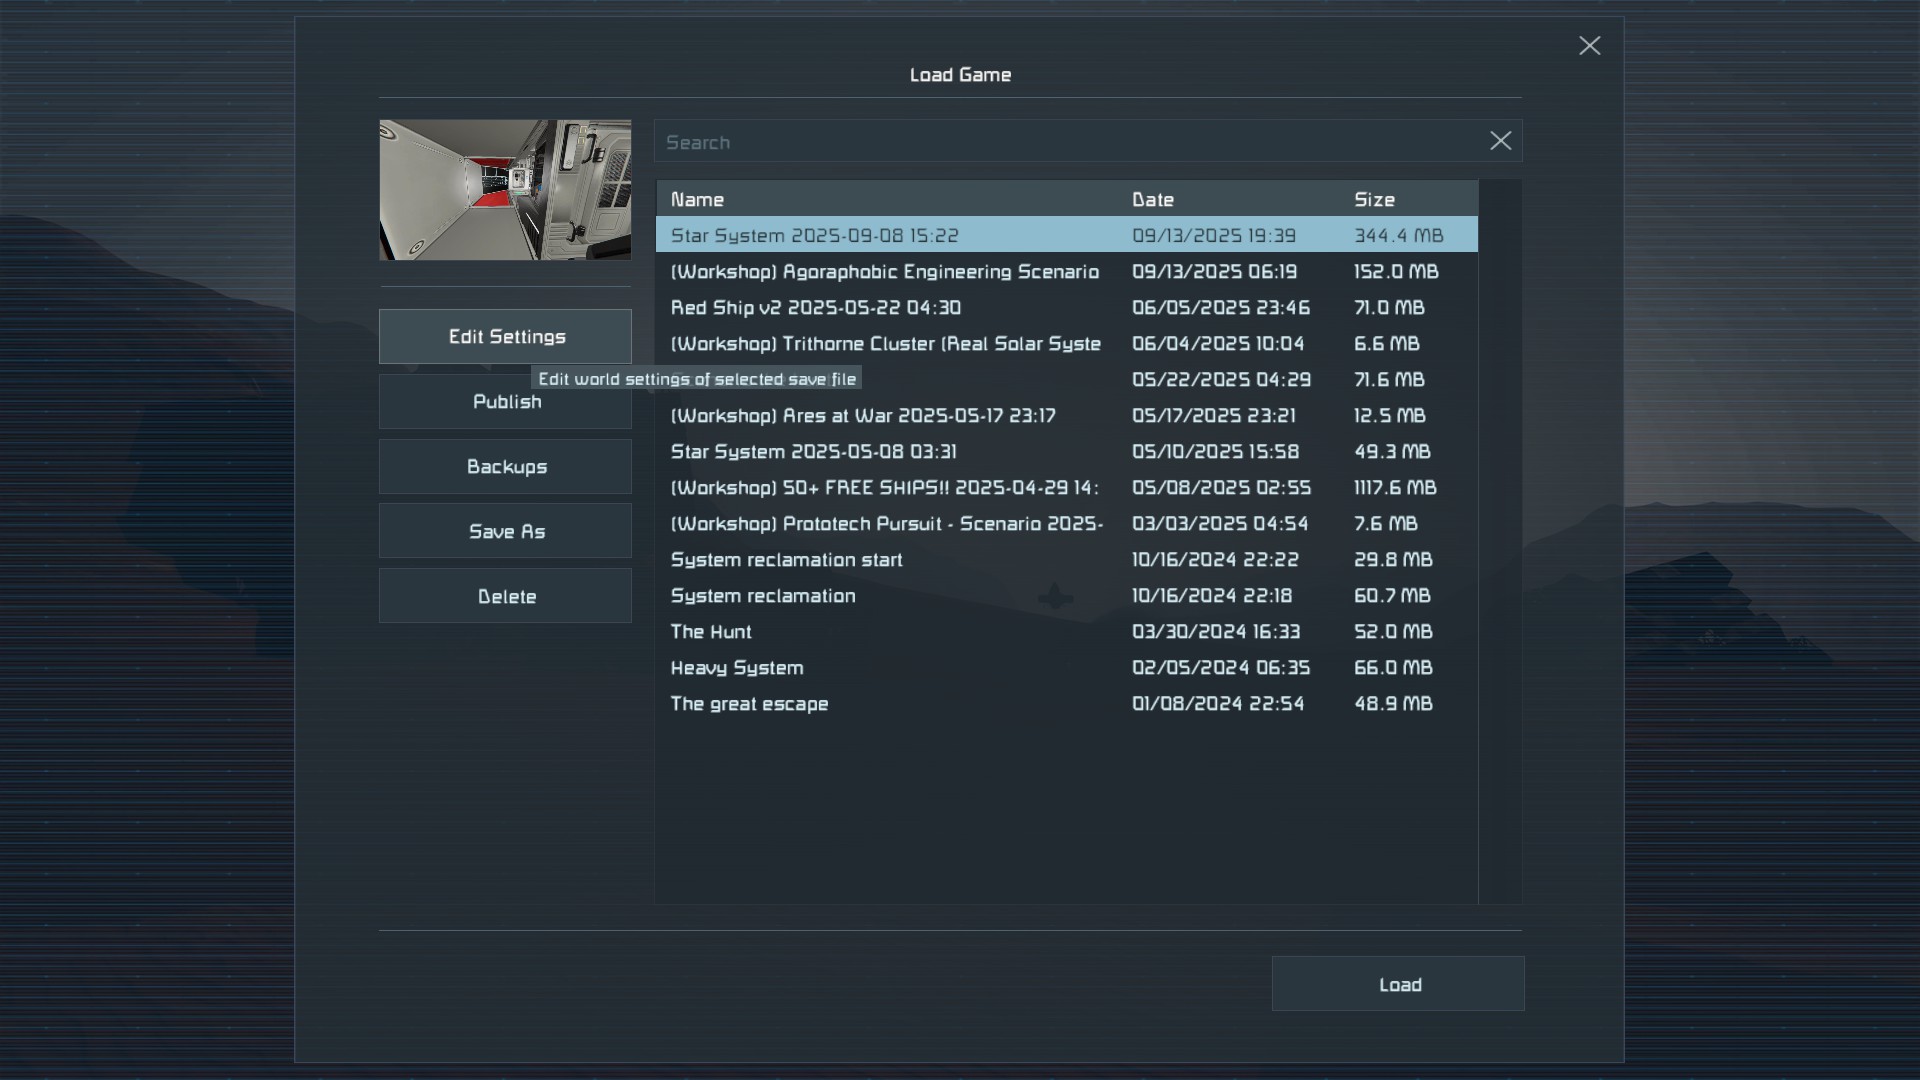1920x1080 pixels.
Task: Choose the Heavy System save
Action: click(x=736, y=667)
